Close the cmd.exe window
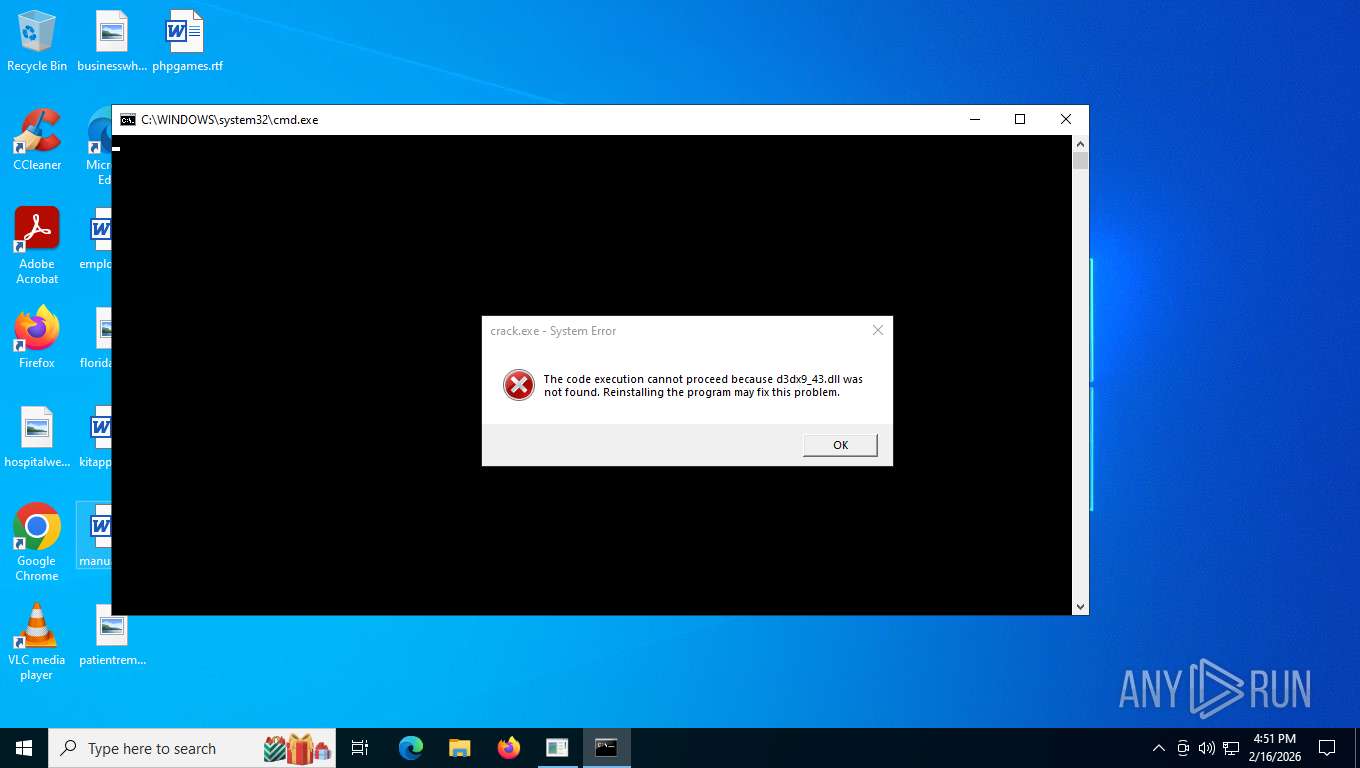This screenshot has height=768, width=1360. (1065, 119)
